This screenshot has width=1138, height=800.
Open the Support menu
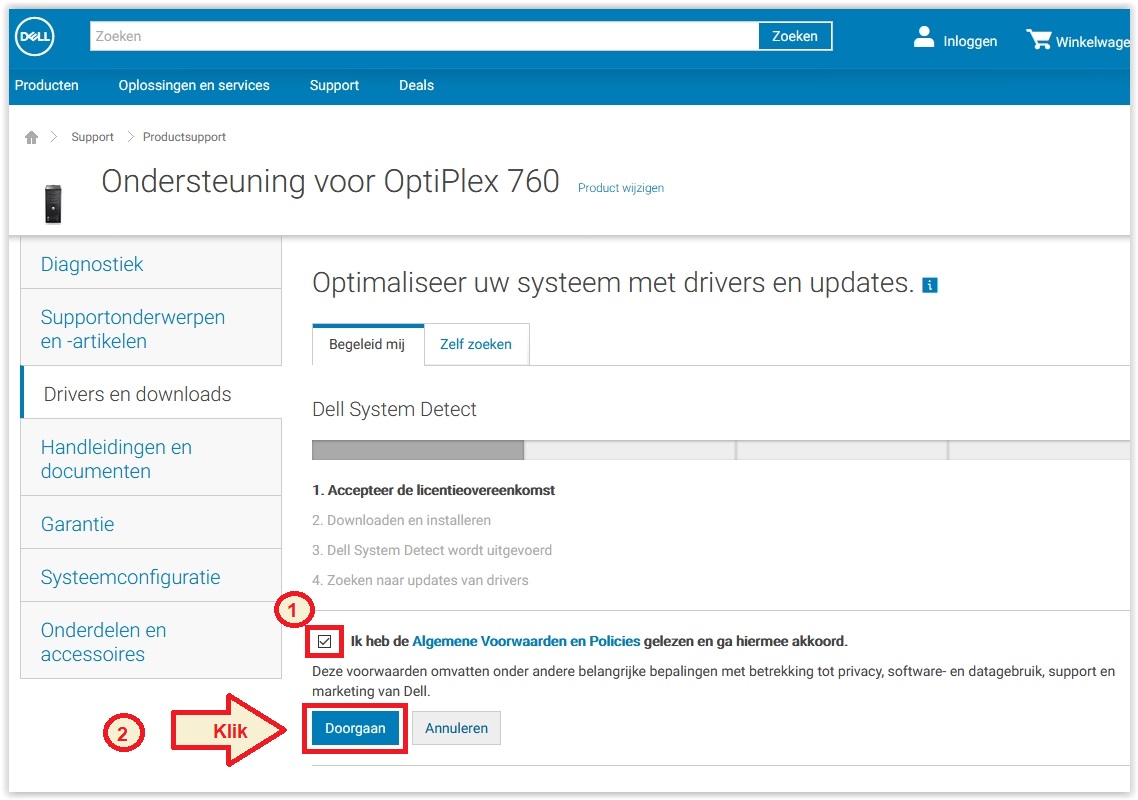pos(334,86)
